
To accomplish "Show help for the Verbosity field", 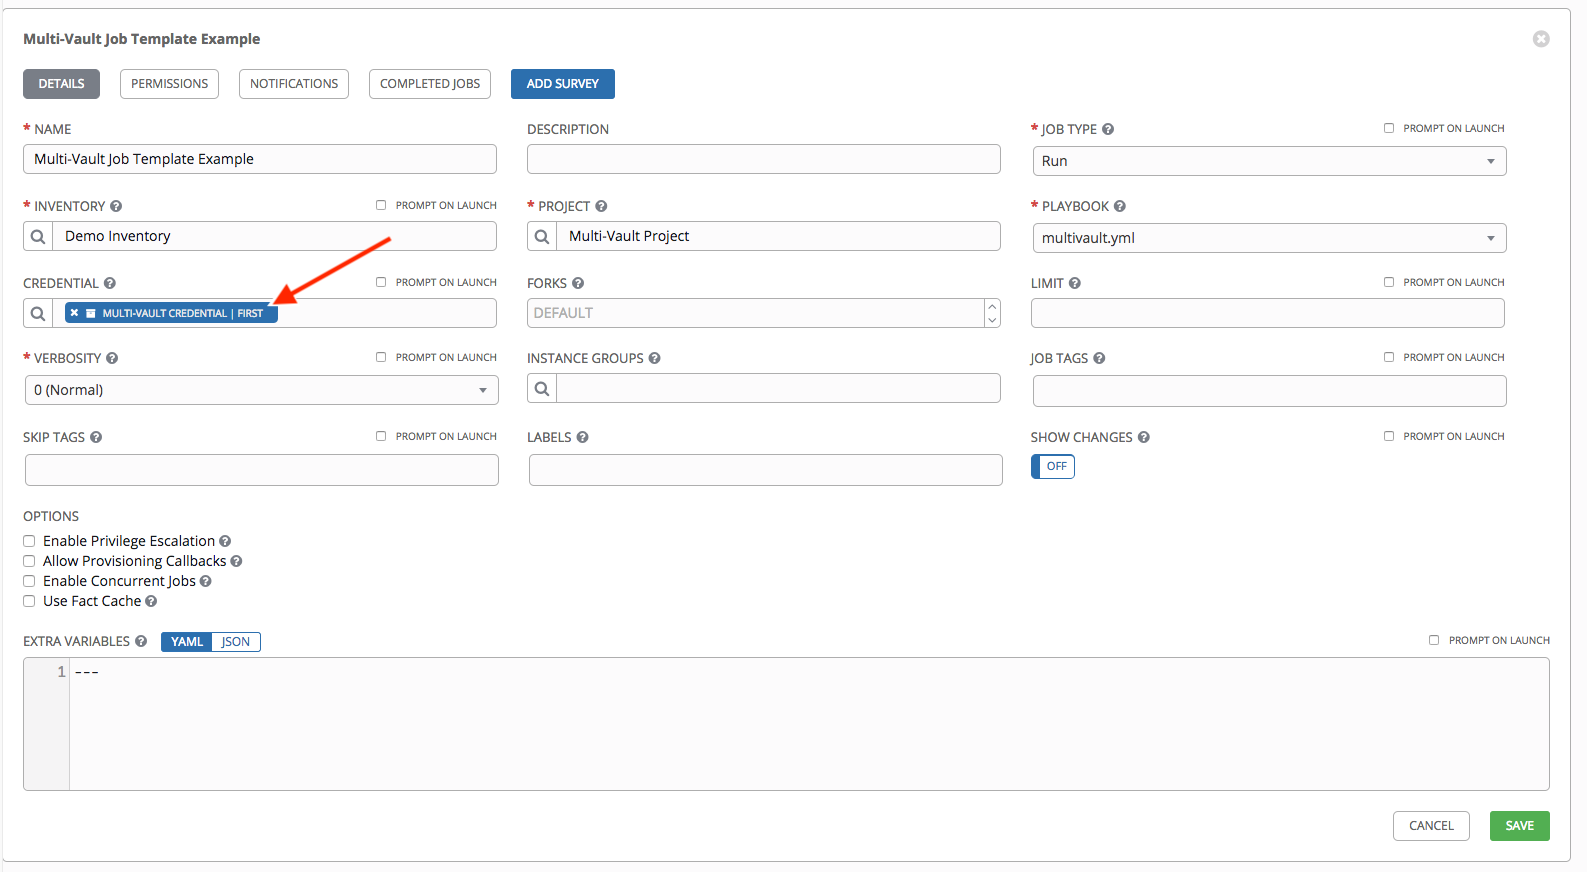I will [112, 358].
